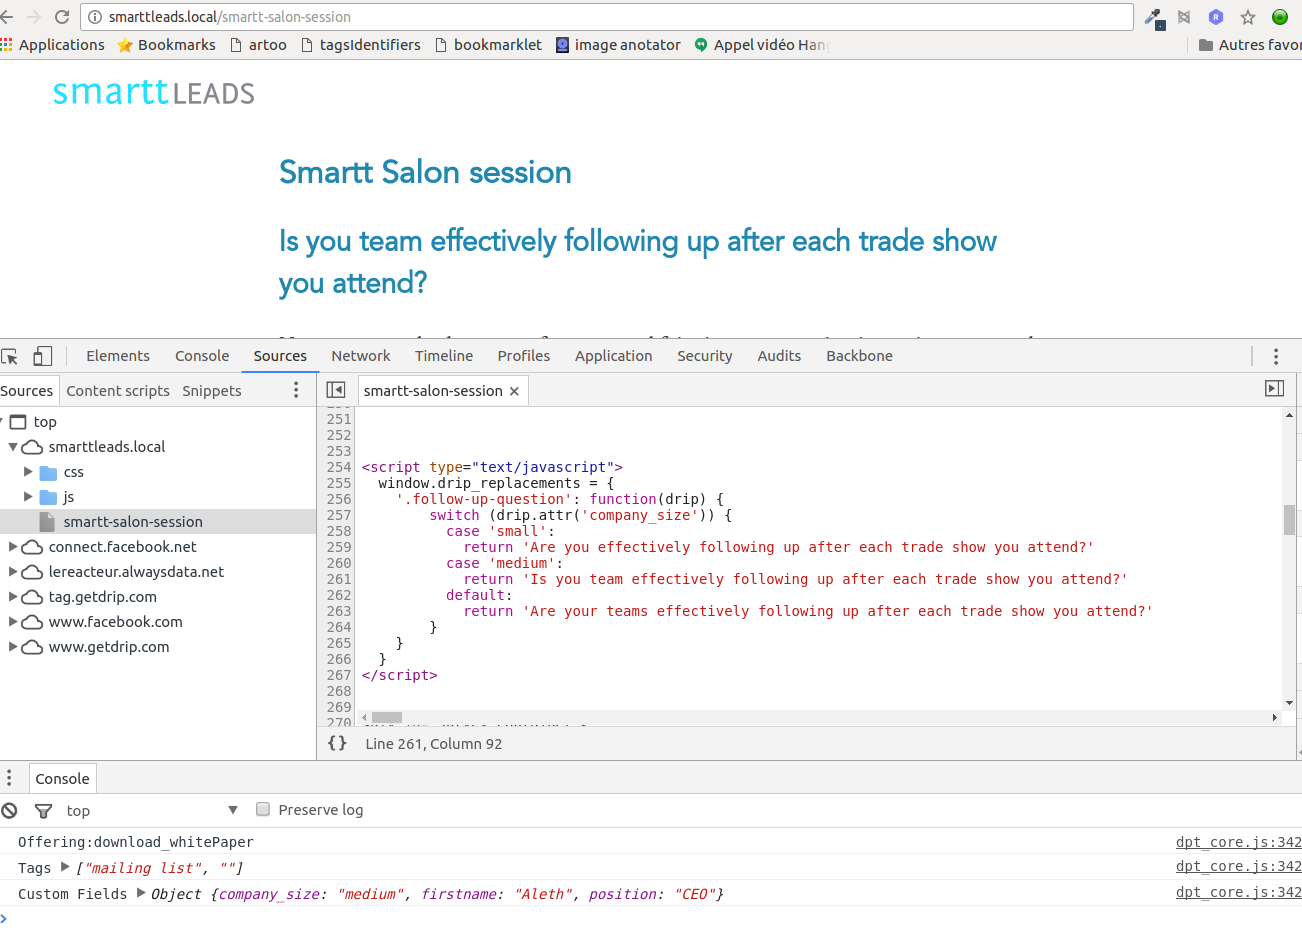Screen dimensions: 1302x934
Task: Switch to the Console panel tab
Action: [202, 356]
